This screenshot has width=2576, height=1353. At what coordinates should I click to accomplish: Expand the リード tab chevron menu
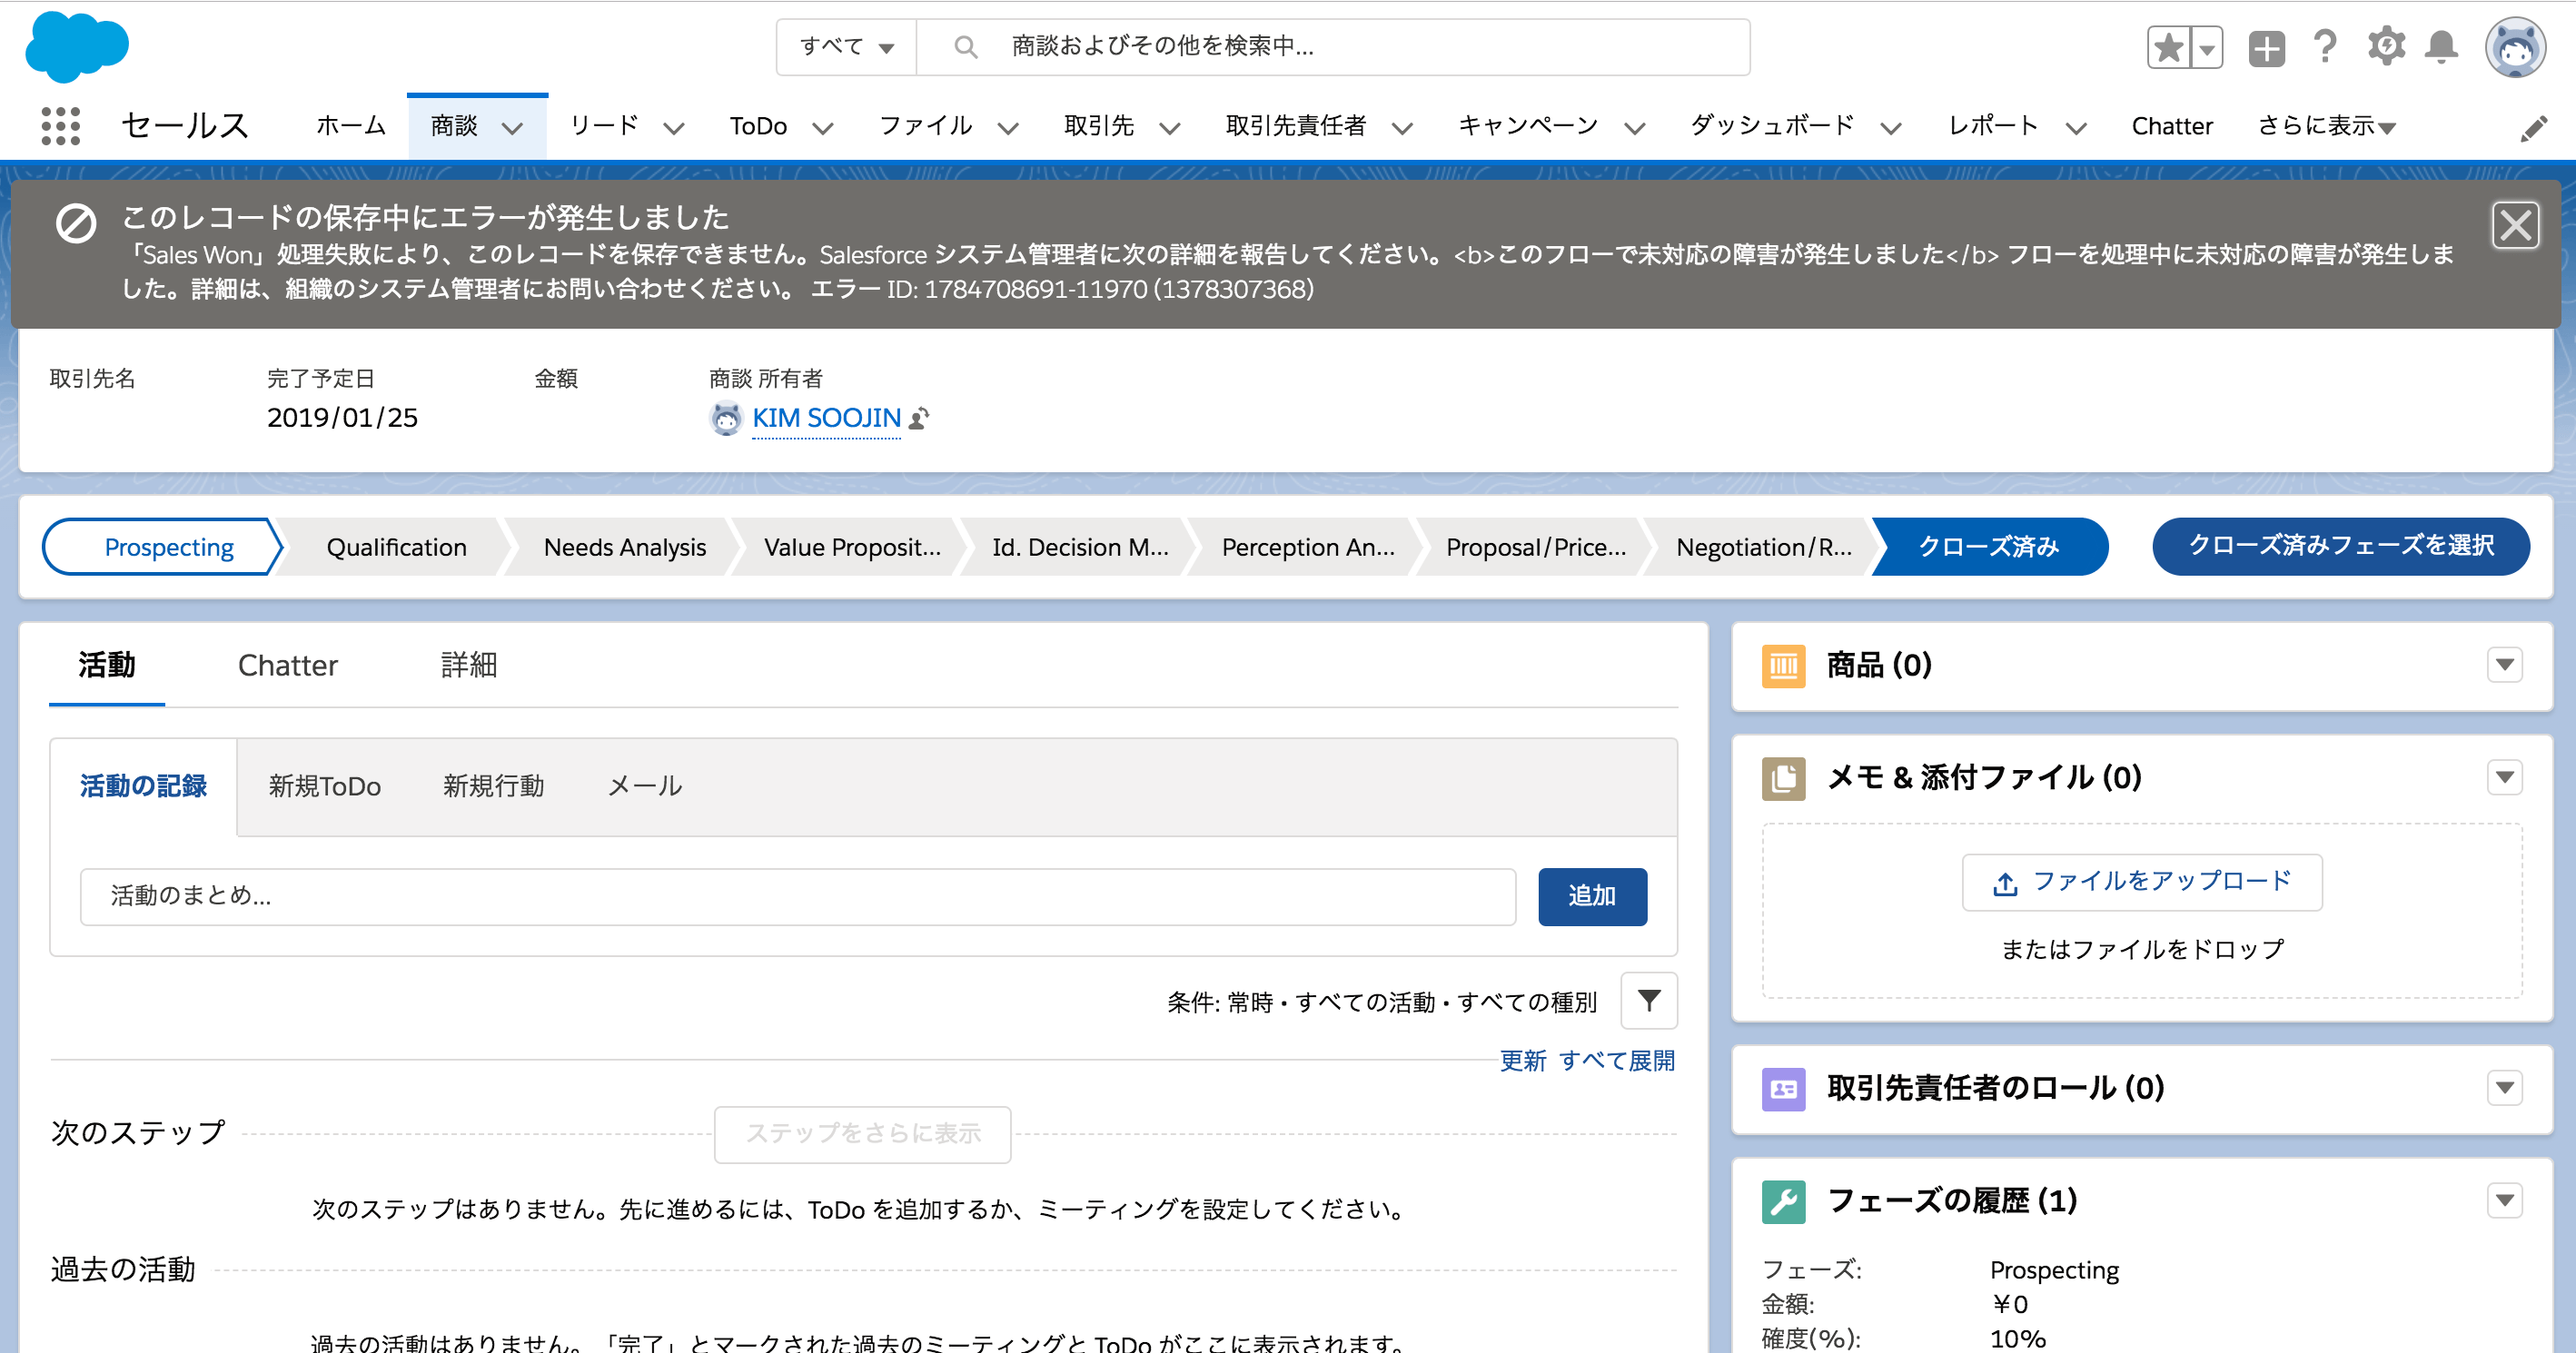click(674, 128)
